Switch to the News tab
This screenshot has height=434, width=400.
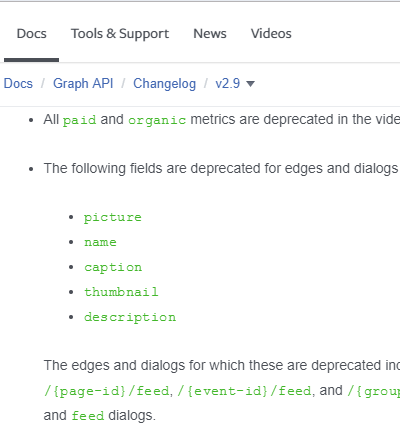click(210, 34)
